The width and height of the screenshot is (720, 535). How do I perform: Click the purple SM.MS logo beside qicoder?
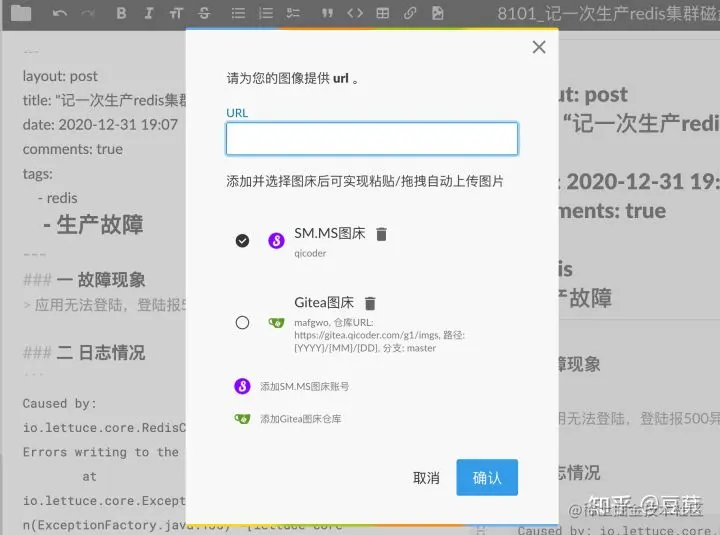(x=276, y=241)
